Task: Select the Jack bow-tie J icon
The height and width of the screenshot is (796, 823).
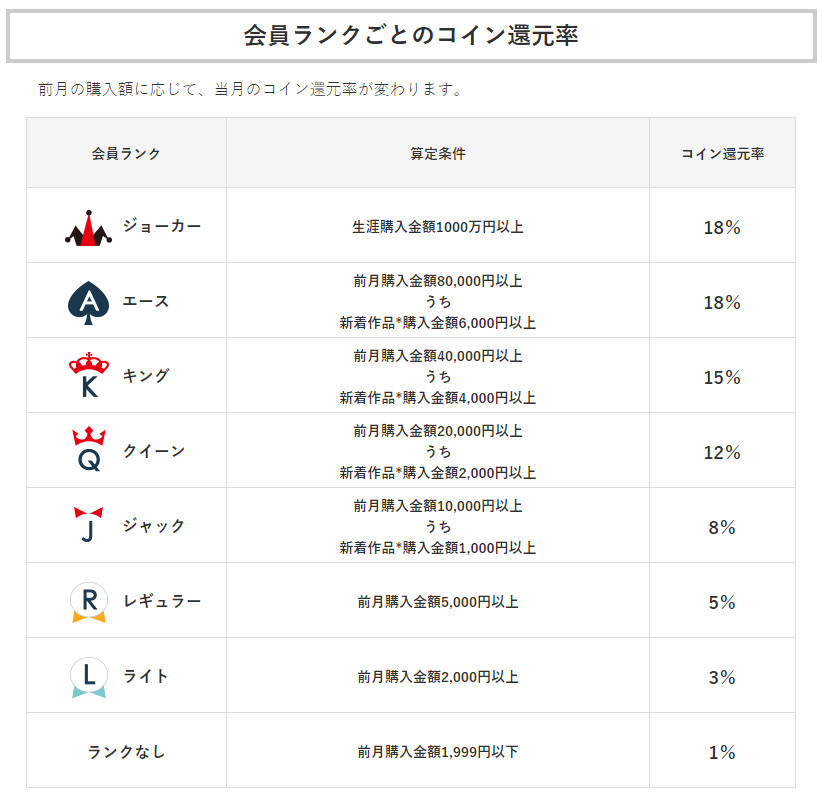Action: 89,524
